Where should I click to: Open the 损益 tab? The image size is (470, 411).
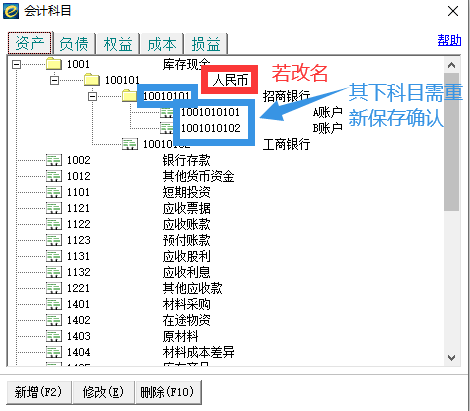click(206, 44)
